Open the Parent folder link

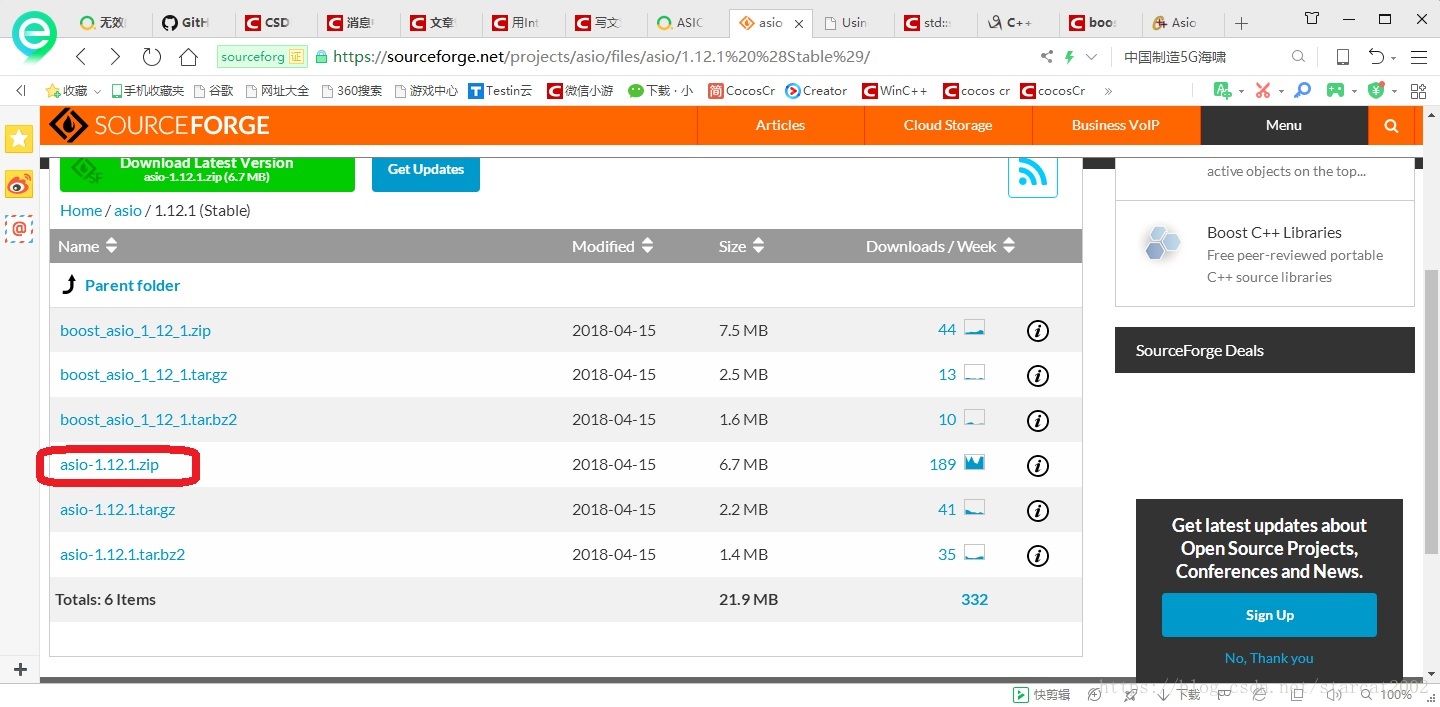132,285
